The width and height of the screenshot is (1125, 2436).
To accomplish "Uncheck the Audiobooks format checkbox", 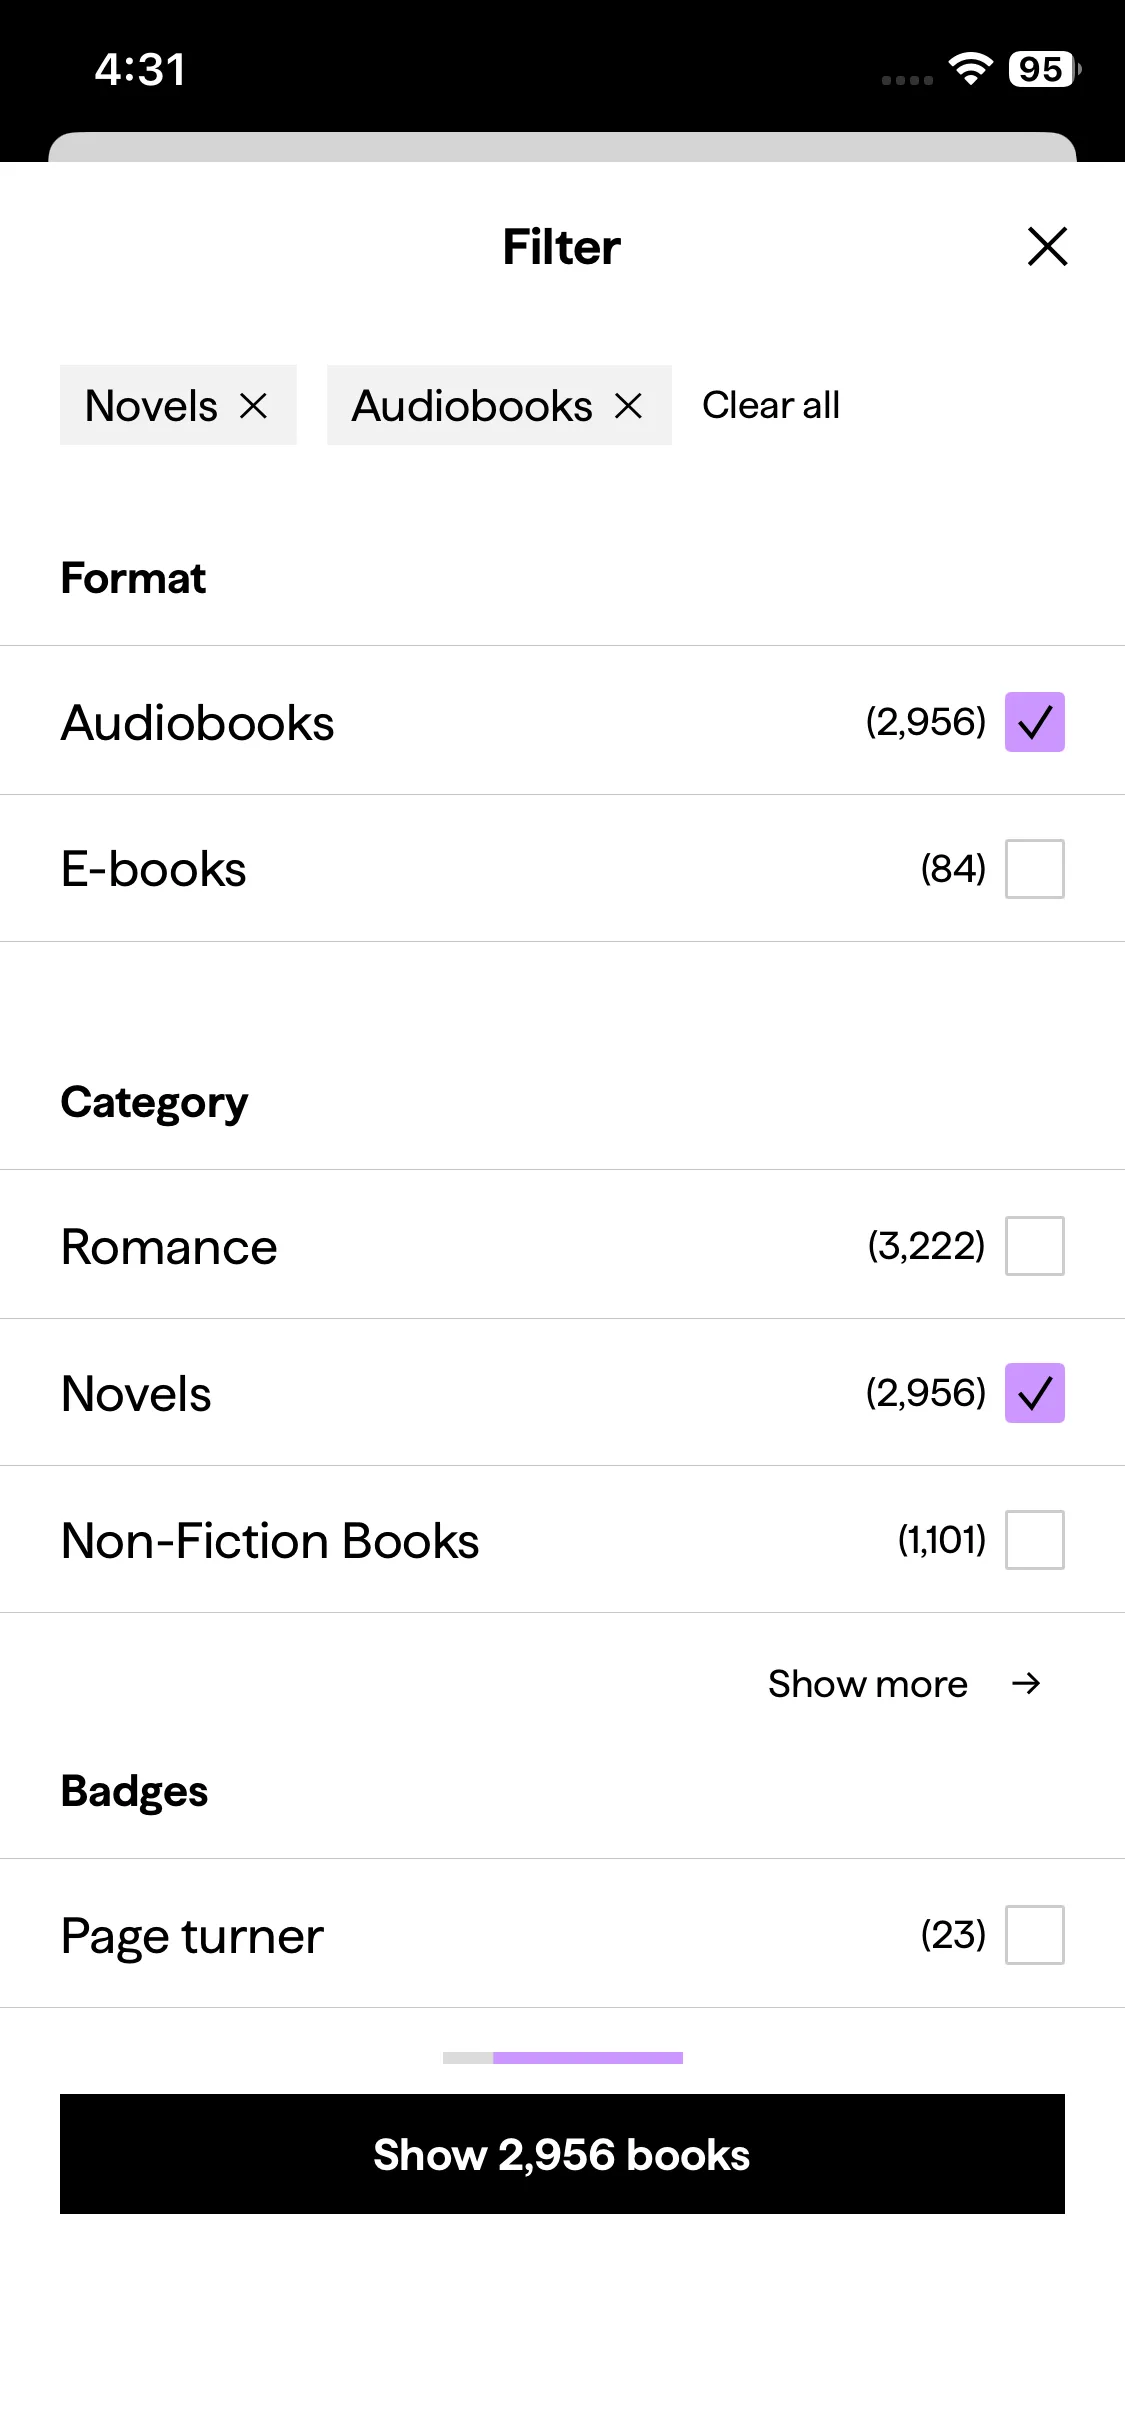I will 1034,722.
